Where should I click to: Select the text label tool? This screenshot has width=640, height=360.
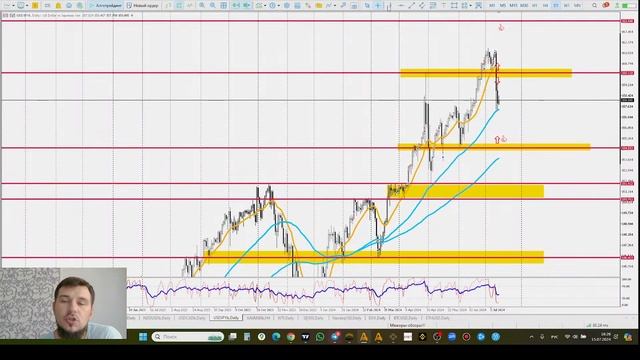(444, 6)
